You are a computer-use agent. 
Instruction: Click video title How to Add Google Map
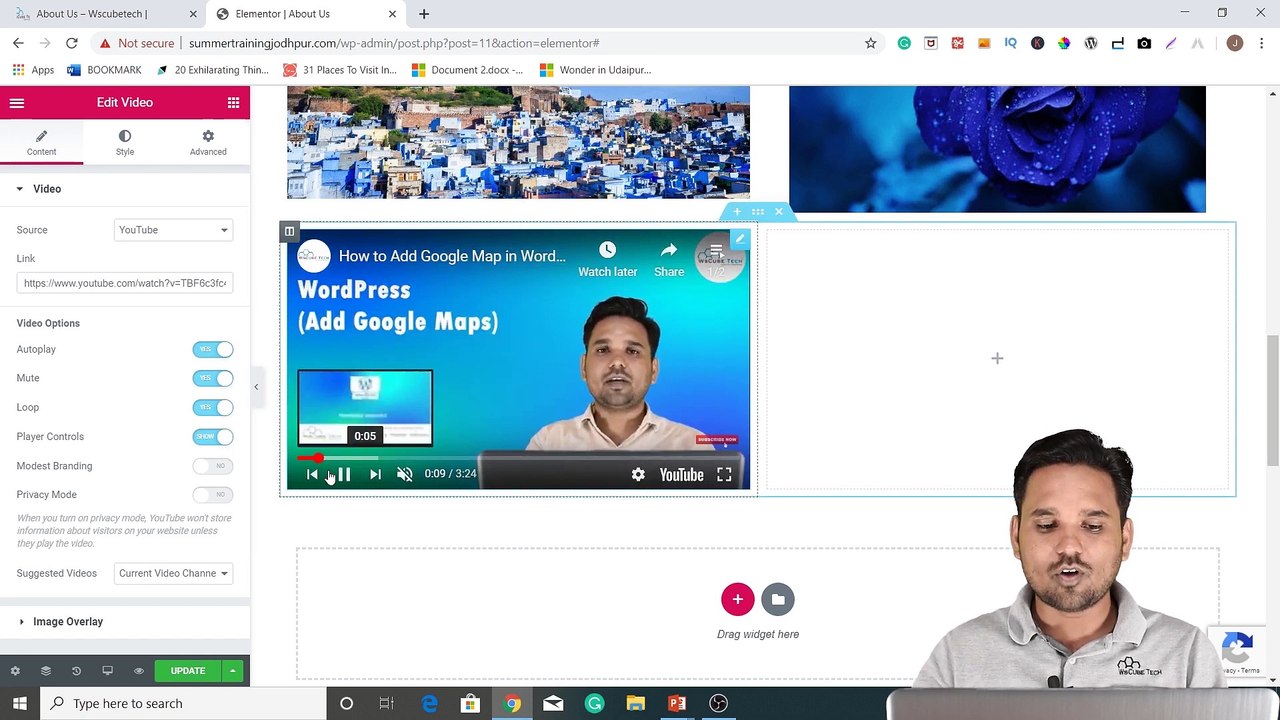pyautogui.click(x=452, y=256)
